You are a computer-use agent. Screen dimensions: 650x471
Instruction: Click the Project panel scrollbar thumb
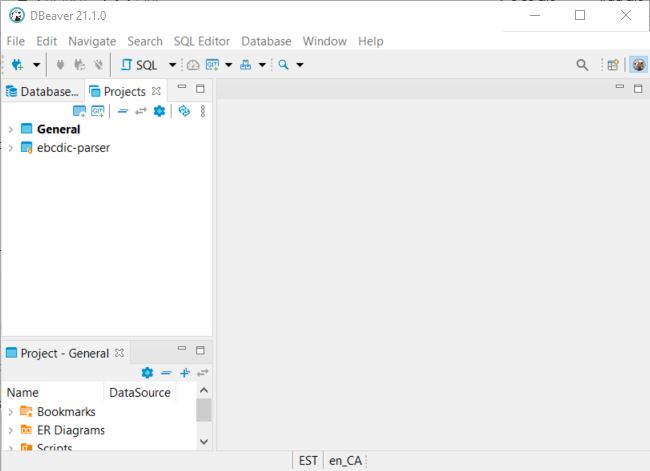(x=204, y=410)
